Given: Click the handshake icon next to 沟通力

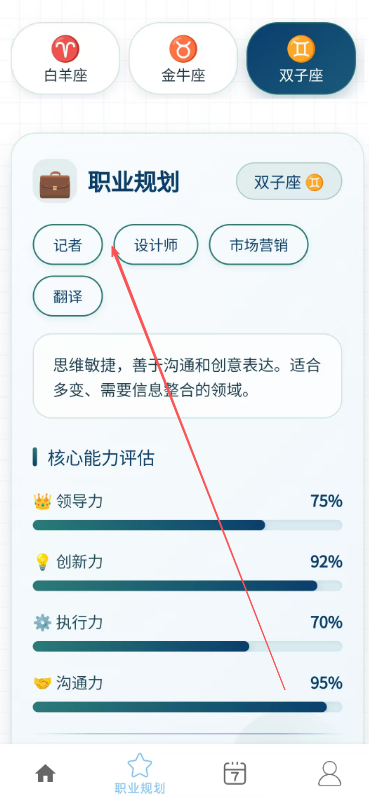Looking at the screenshot, I should (42, 683).
